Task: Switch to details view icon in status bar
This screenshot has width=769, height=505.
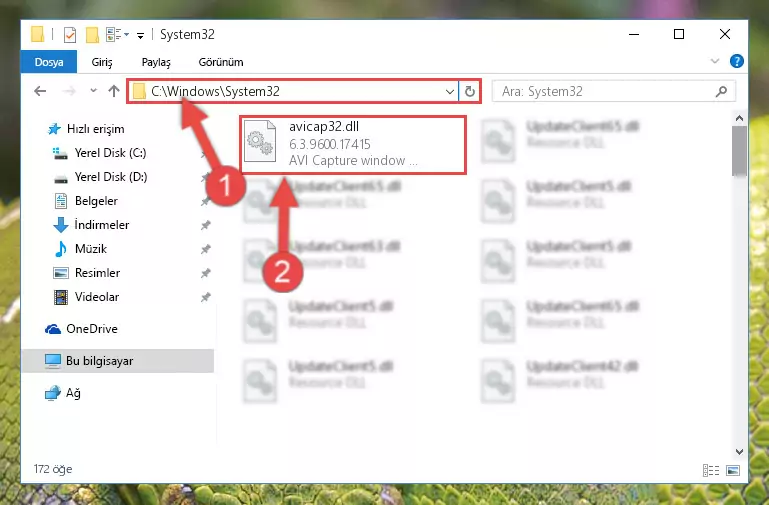Action: point(711,470)
